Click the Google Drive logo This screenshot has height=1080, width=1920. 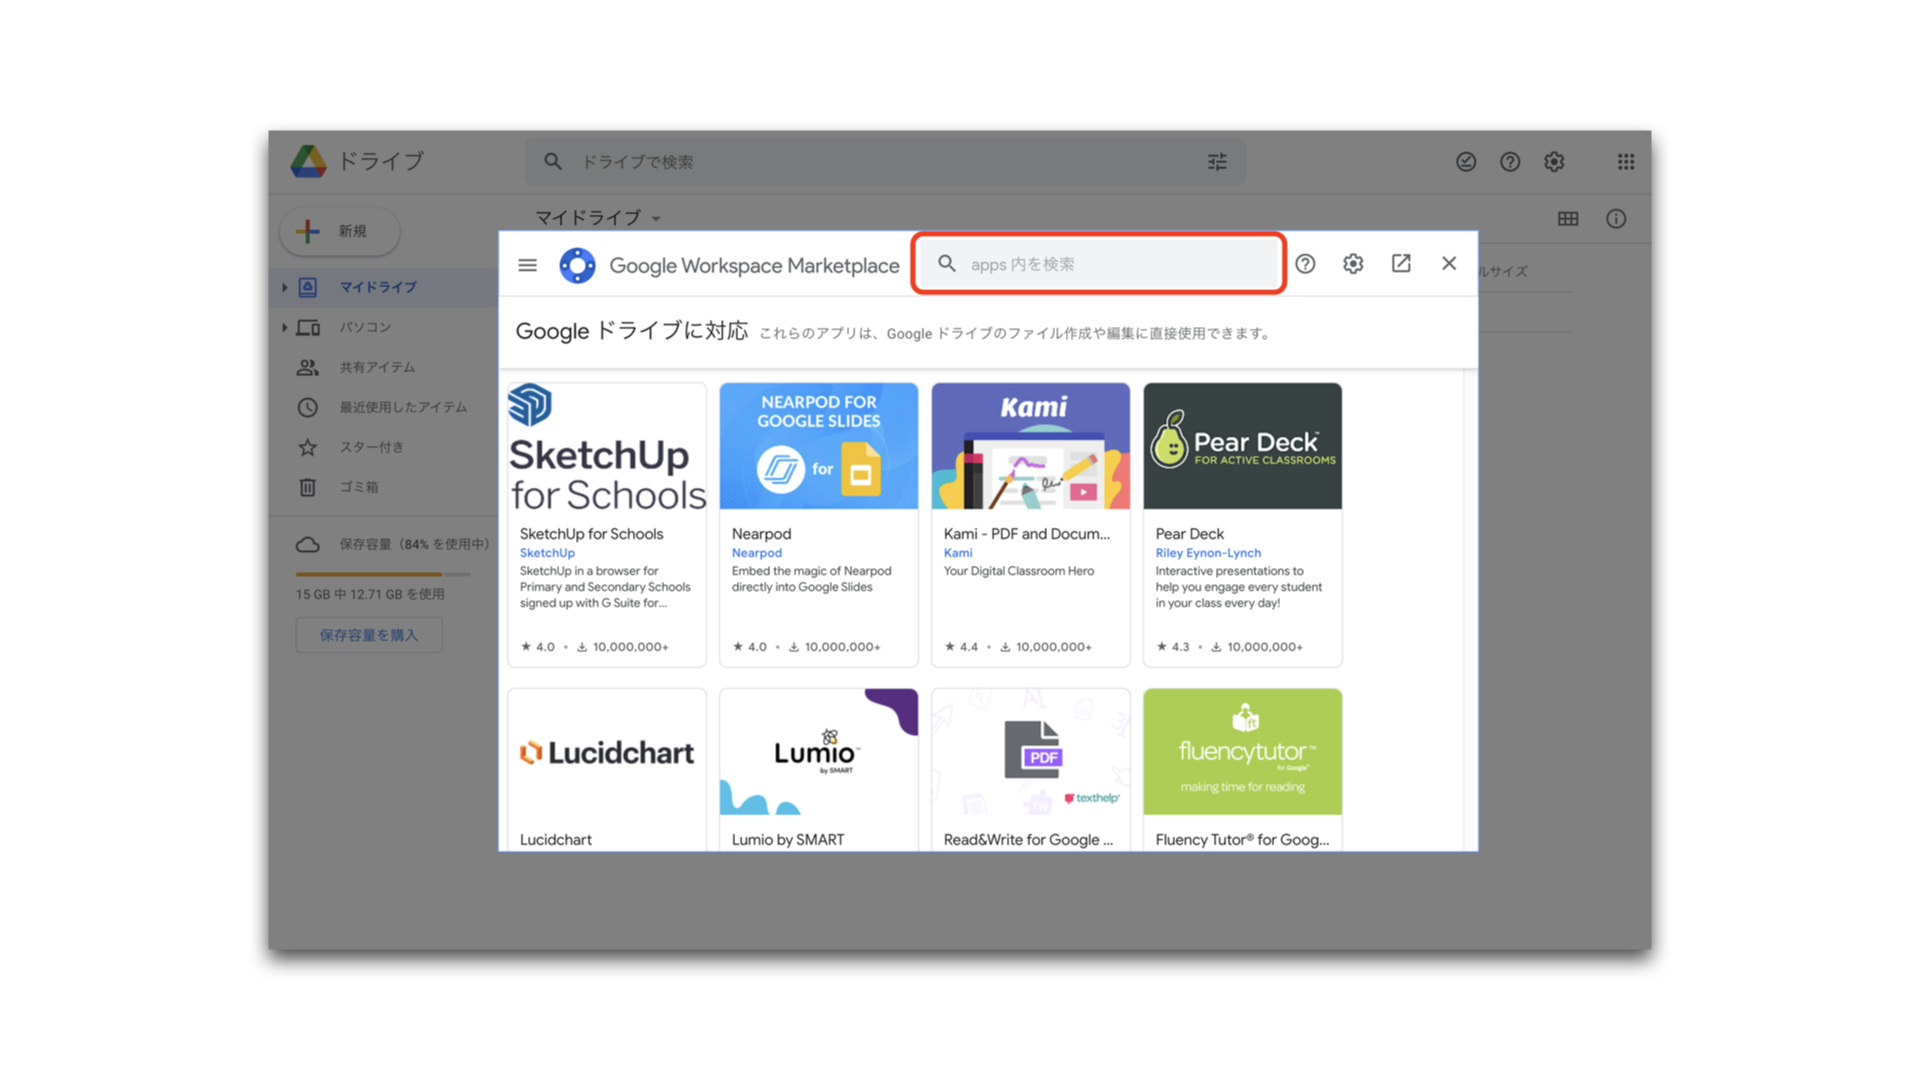tap(308, 161)
